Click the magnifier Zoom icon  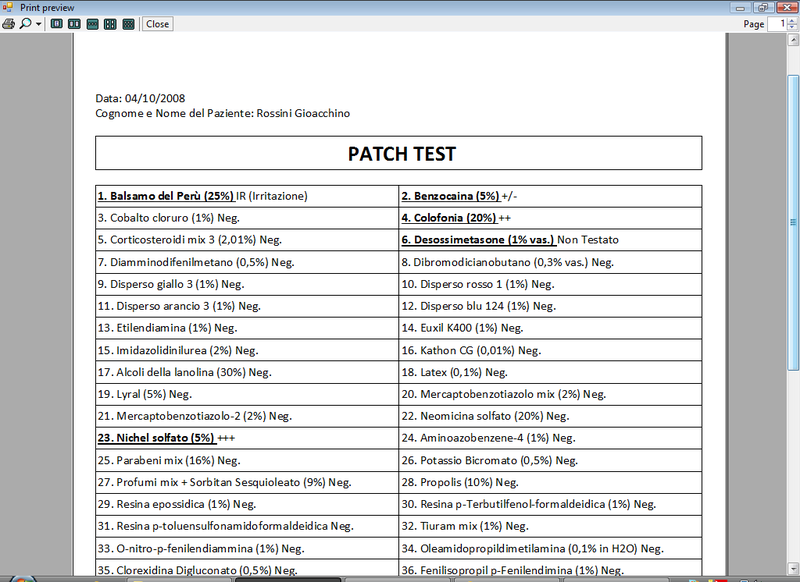pyautogui.click(x=25, y=24)
